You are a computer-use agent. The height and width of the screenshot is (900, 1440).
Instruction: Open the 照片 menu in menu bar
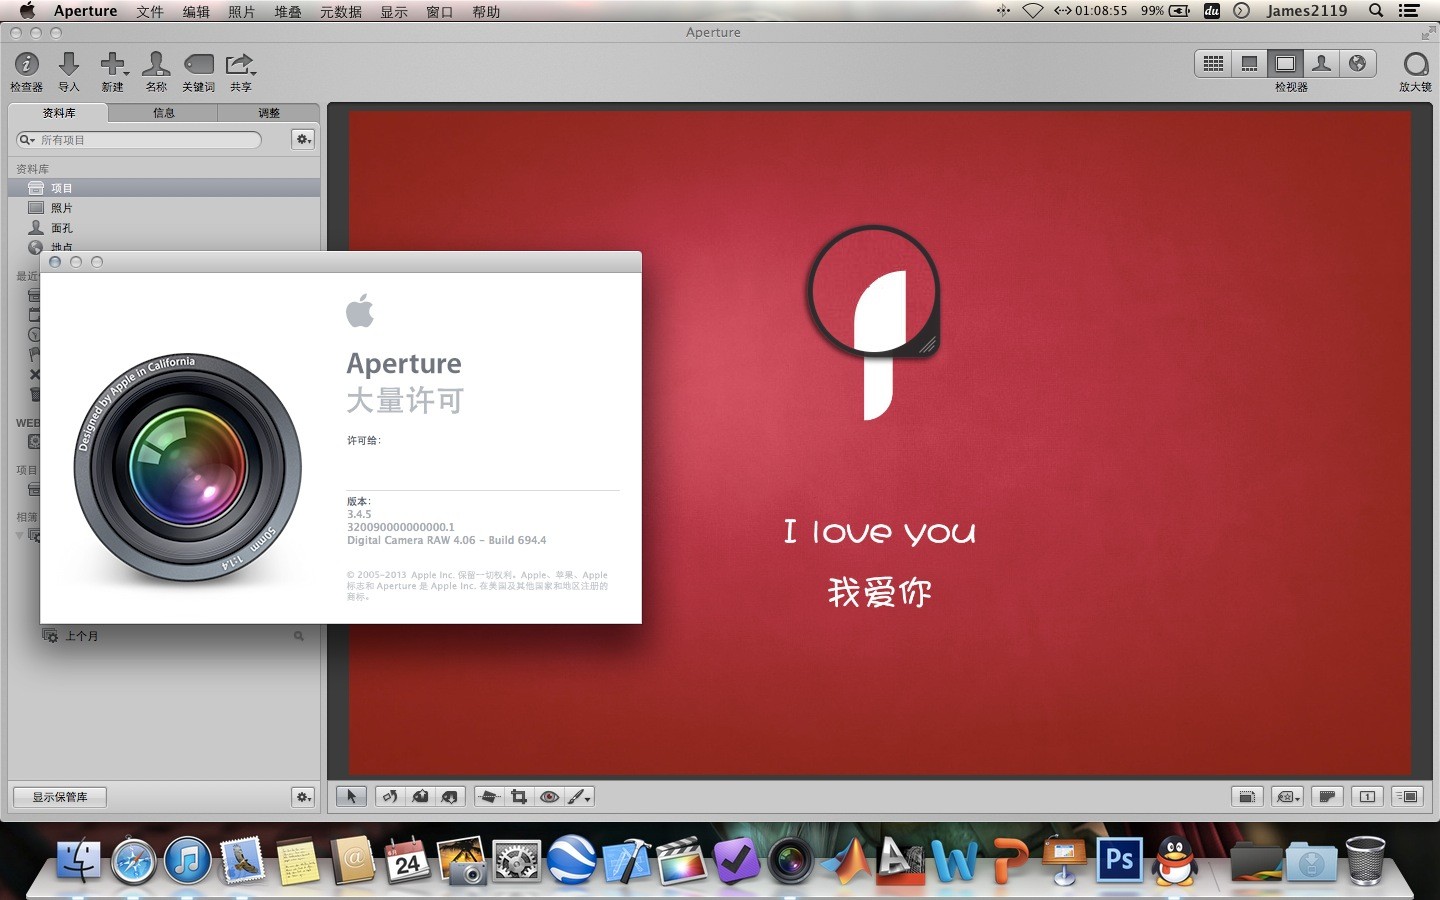(241, 11)
